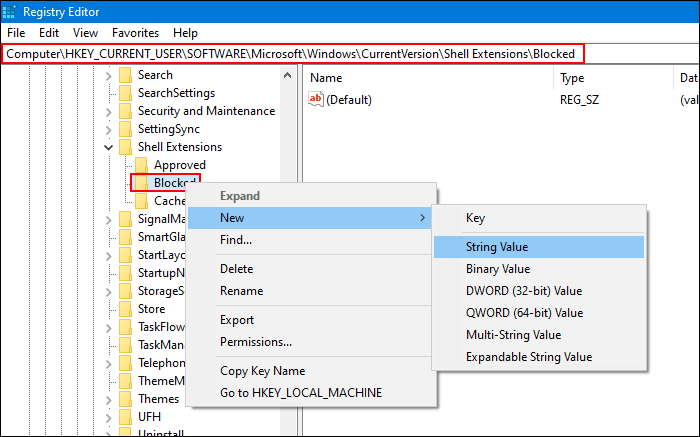Select the (Default) value row
The height and width of the screenshot is (437, 700).
tap(502, 100)
